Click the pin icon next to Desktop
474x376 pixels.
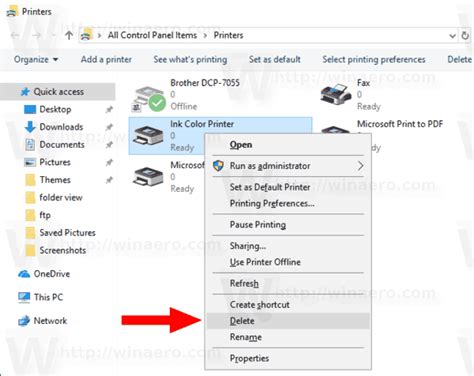point(109,109)
